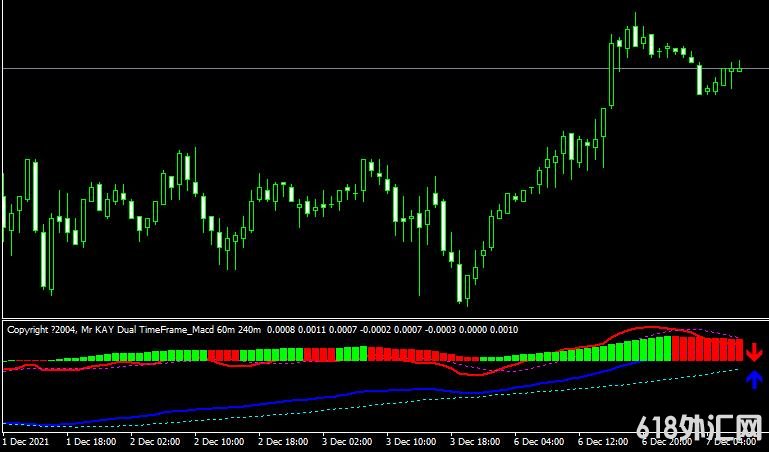This screenshot has height=452, width=769.
Task: Click the last candle on the right
Action: click(740, 68)
